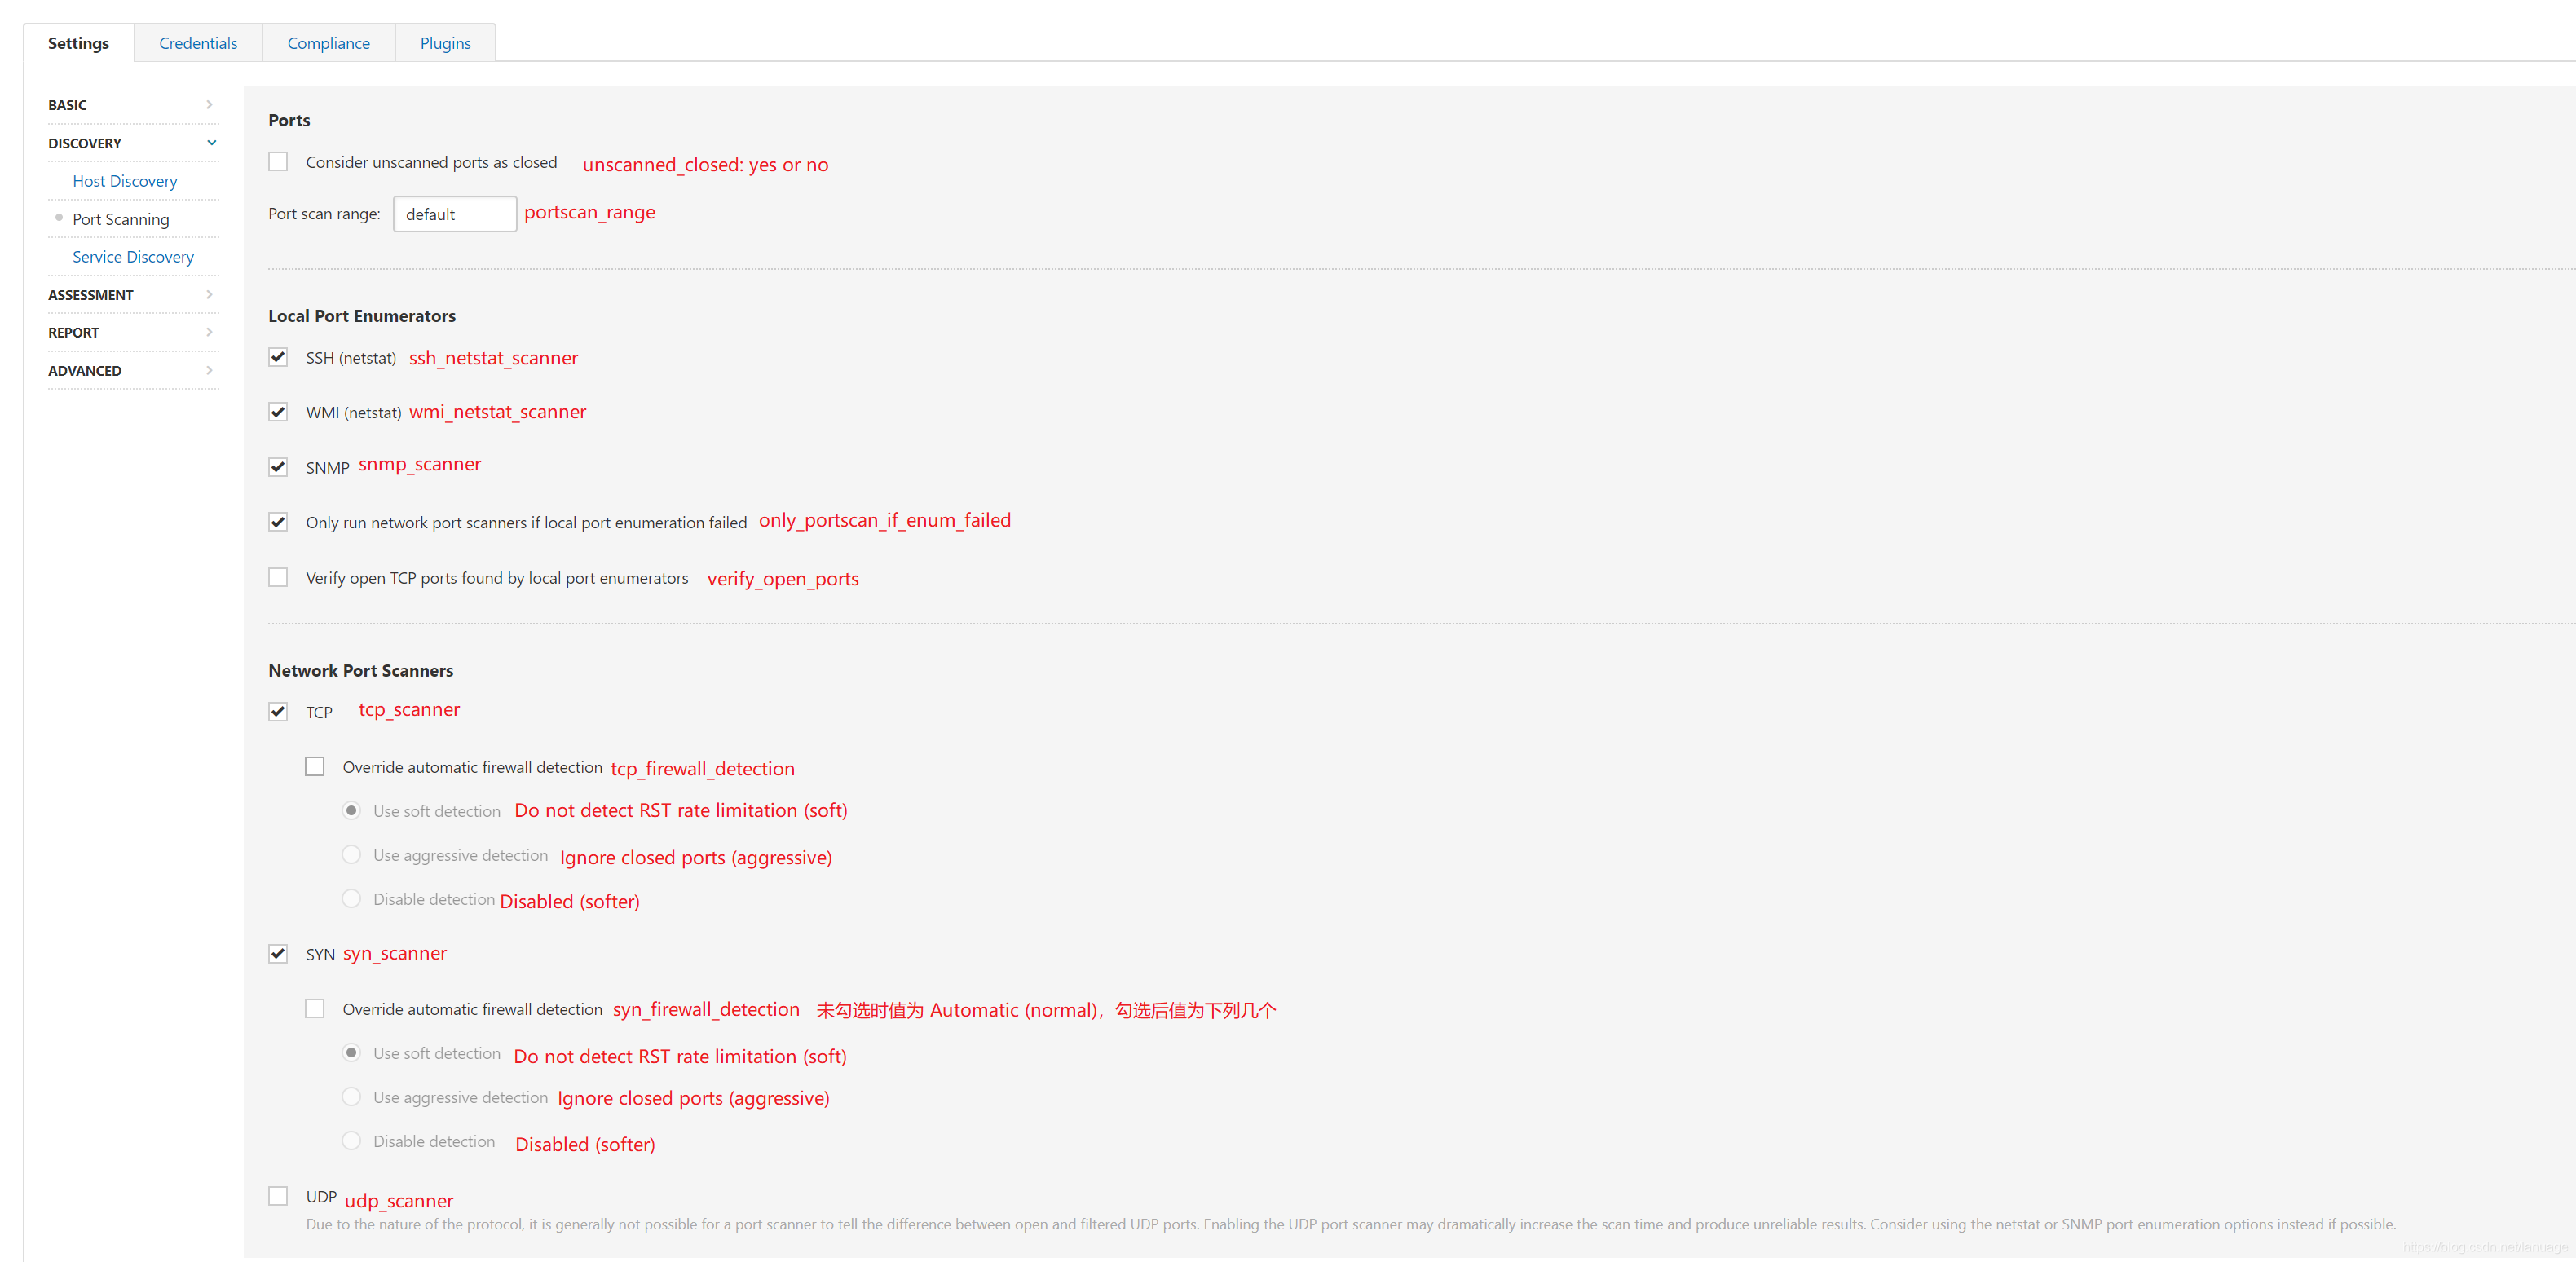Open the Plugins tab

tap(445, 43)
